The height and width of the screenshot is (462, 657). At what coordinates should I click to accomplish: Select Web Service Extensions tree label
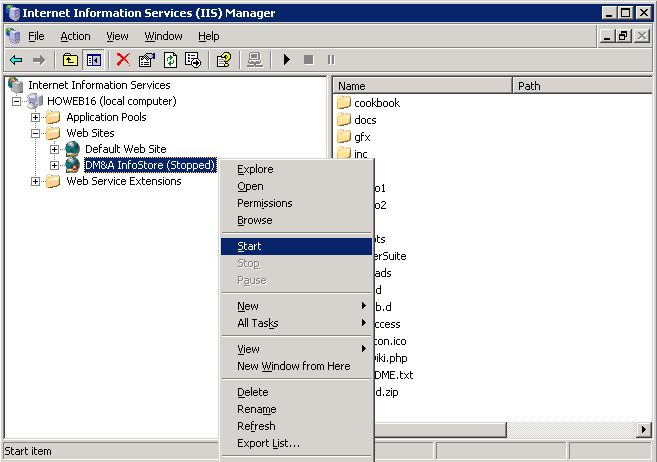tap(124, 181)
